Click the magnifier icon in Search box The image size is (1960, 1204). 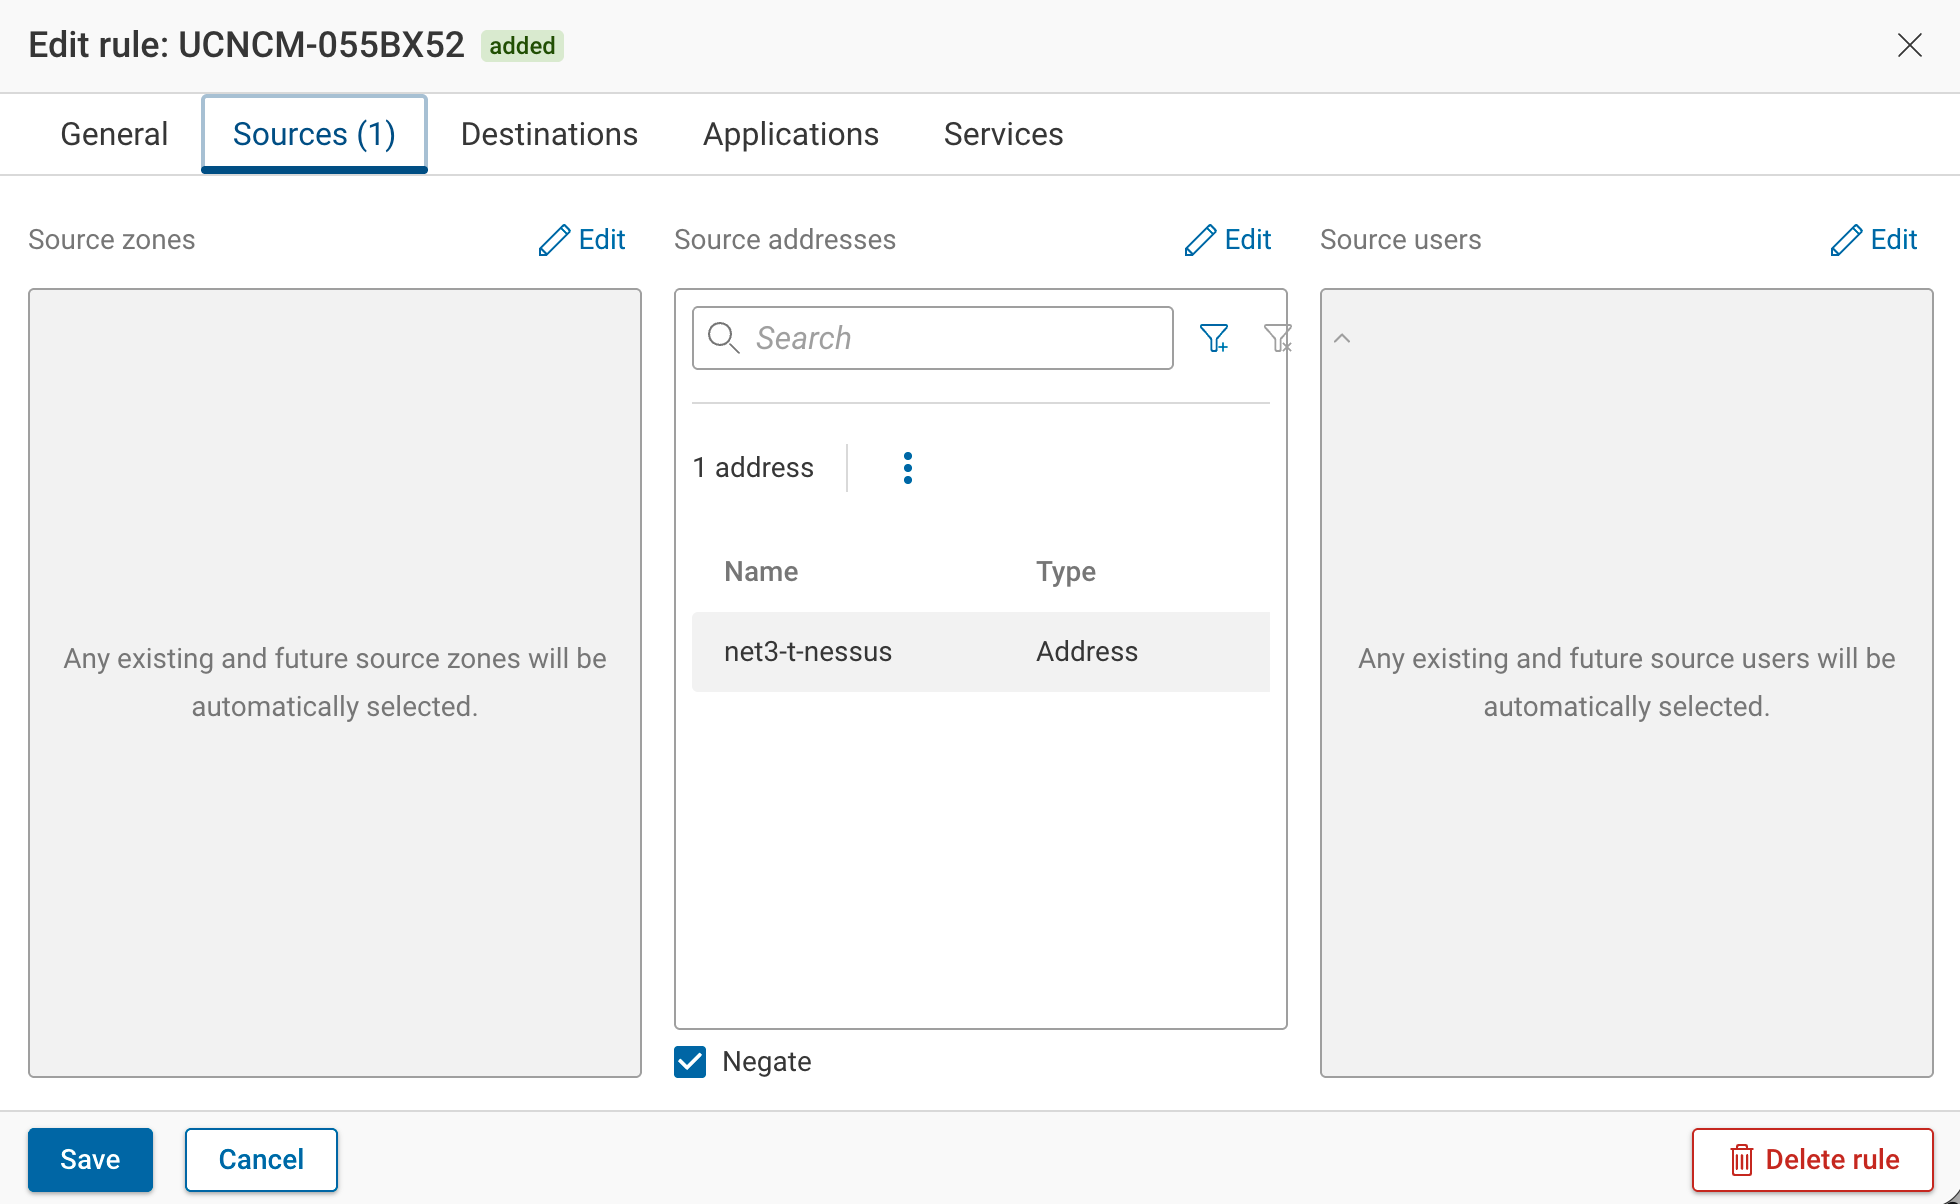pos(723,338)
